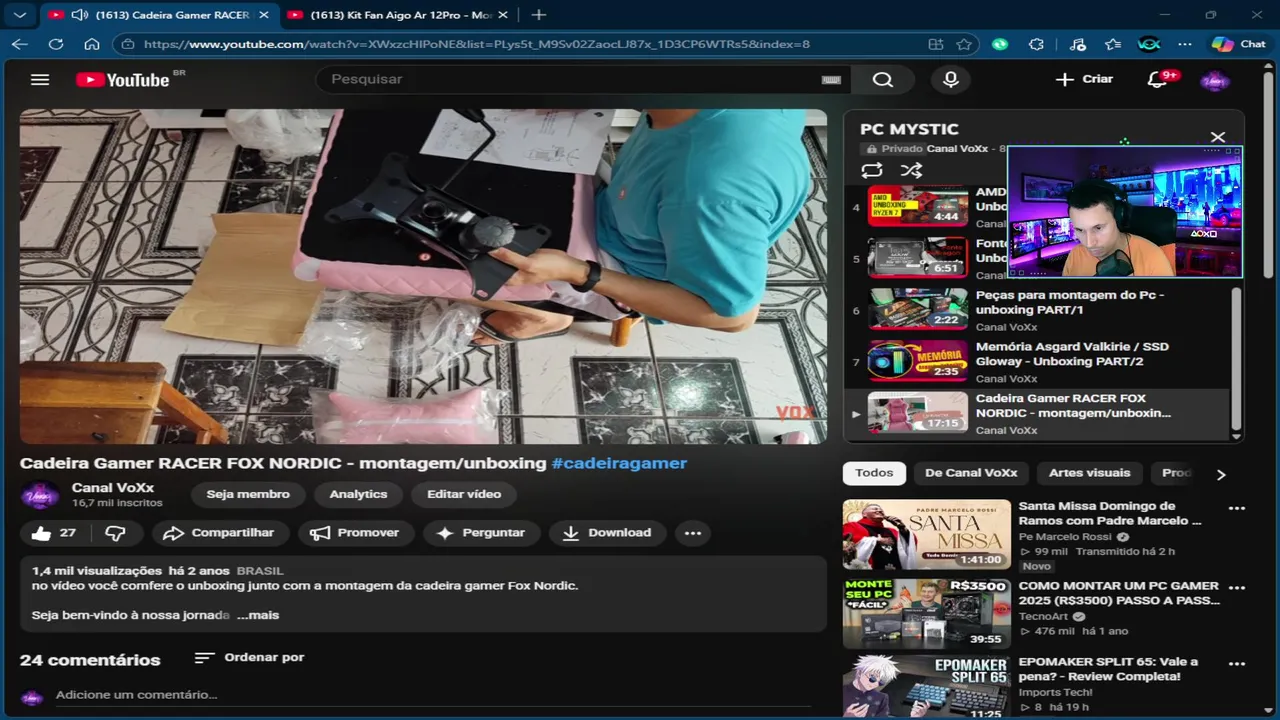1280x720 pixels.
Task: Open the media control music icon
Action: 1077,44
